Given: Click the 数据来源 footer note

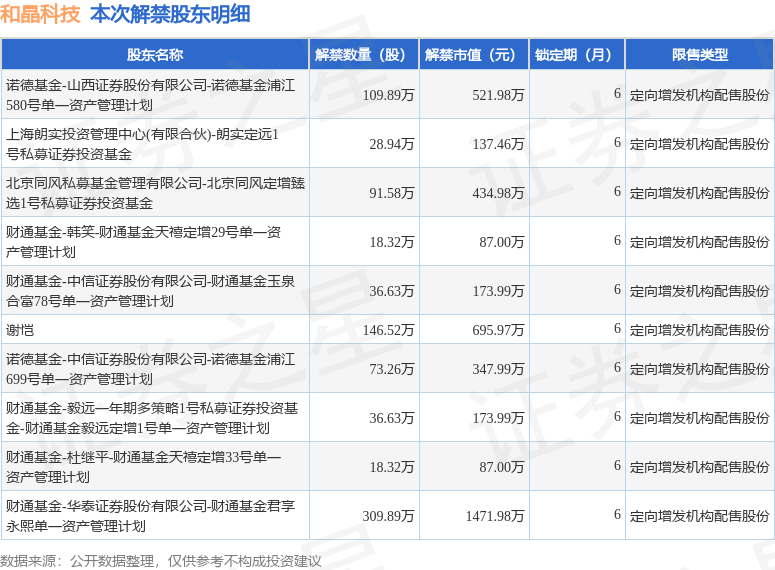Looking at the screenshot, I should [161, 561].
